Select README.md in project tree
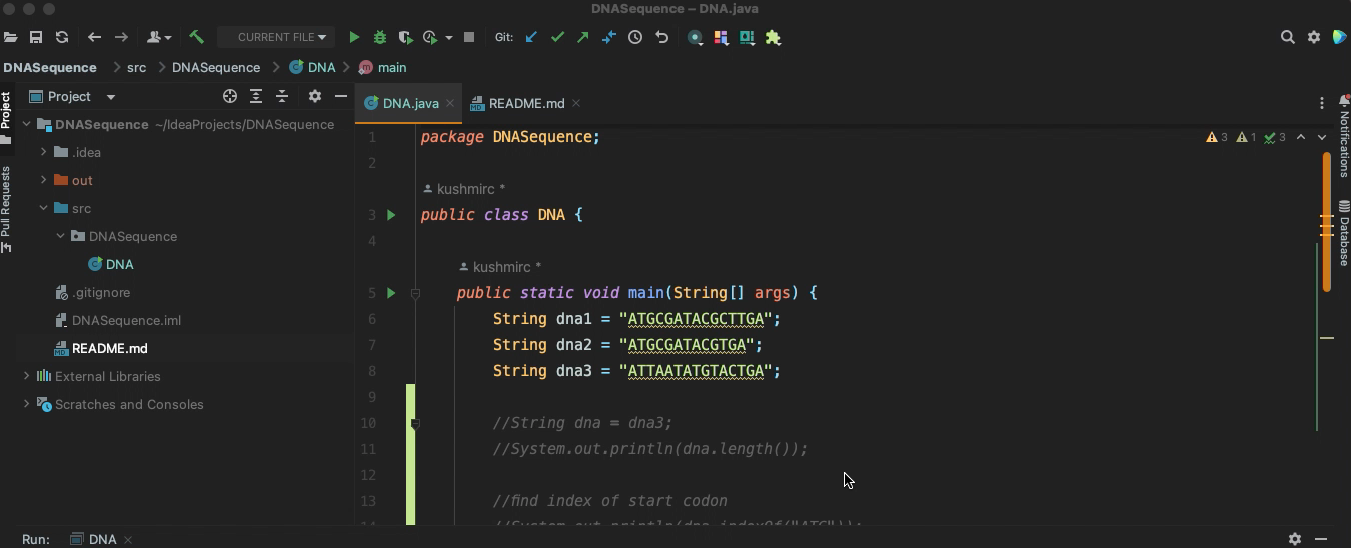This screenshot has height=548, width=1351. coord(101,348)
